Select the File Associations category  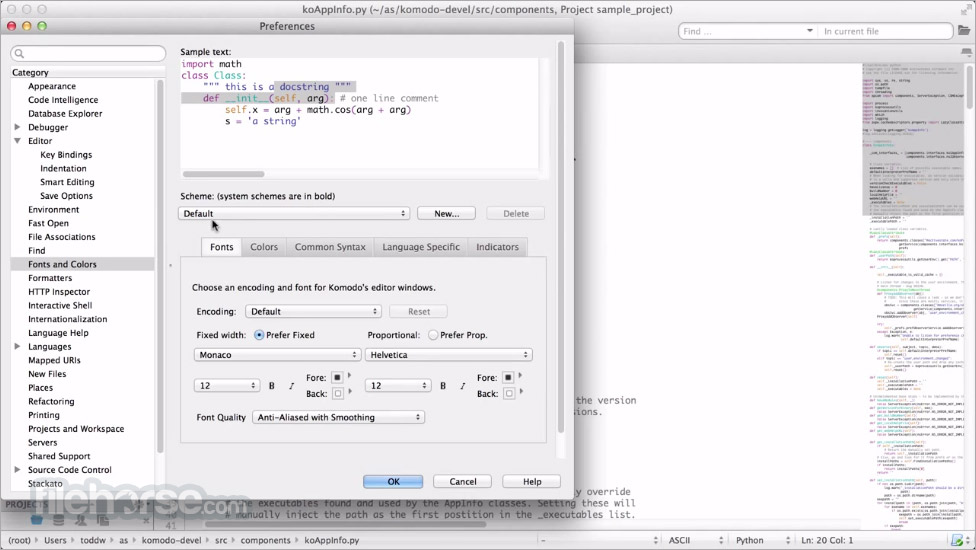pos(62,236)
